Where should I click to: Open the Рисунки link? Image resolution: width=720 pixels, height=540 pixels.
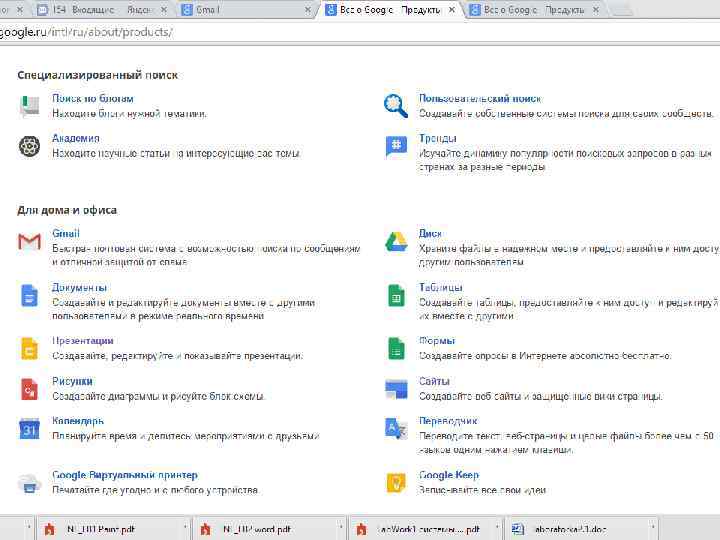click(73, 381)
